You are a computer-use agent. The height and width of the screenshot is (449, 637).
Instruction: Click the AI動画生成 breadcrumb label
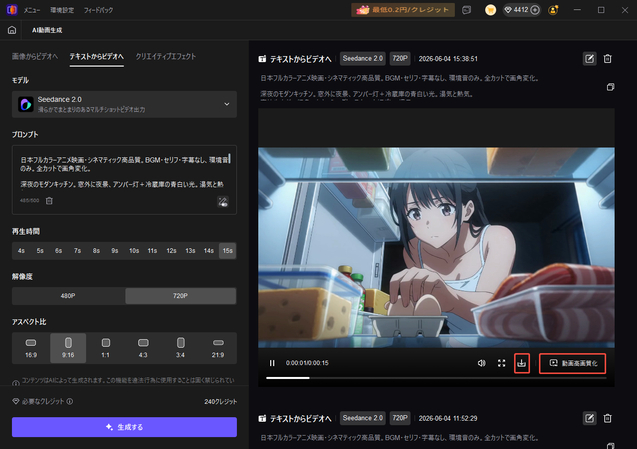[47, 30]
